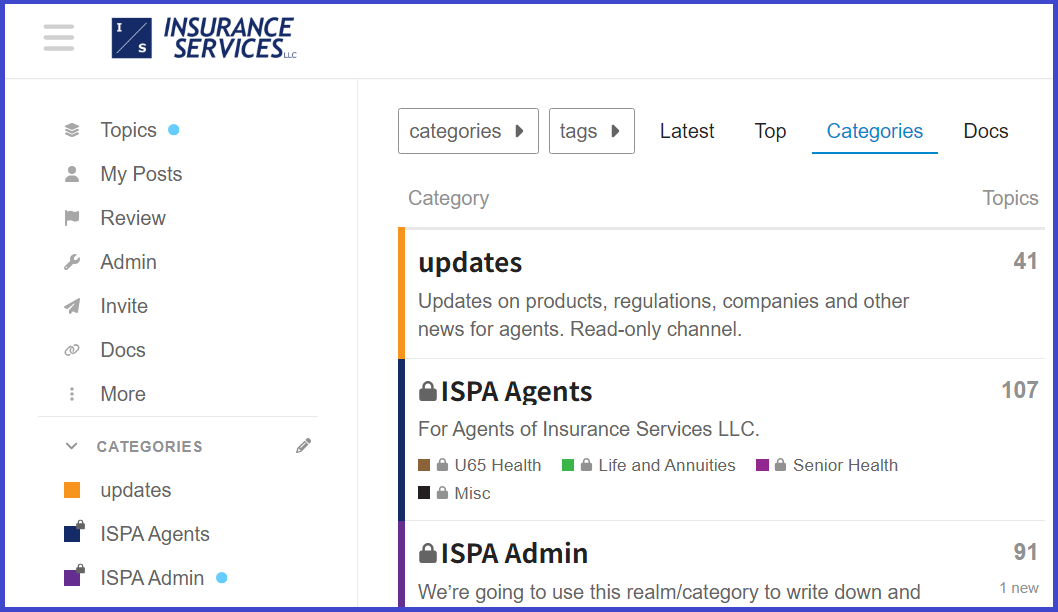Image resolution: width=1058 pixels, height=612 pixels.
Task: Switch to the Docs tab
Action: (986, 131)
